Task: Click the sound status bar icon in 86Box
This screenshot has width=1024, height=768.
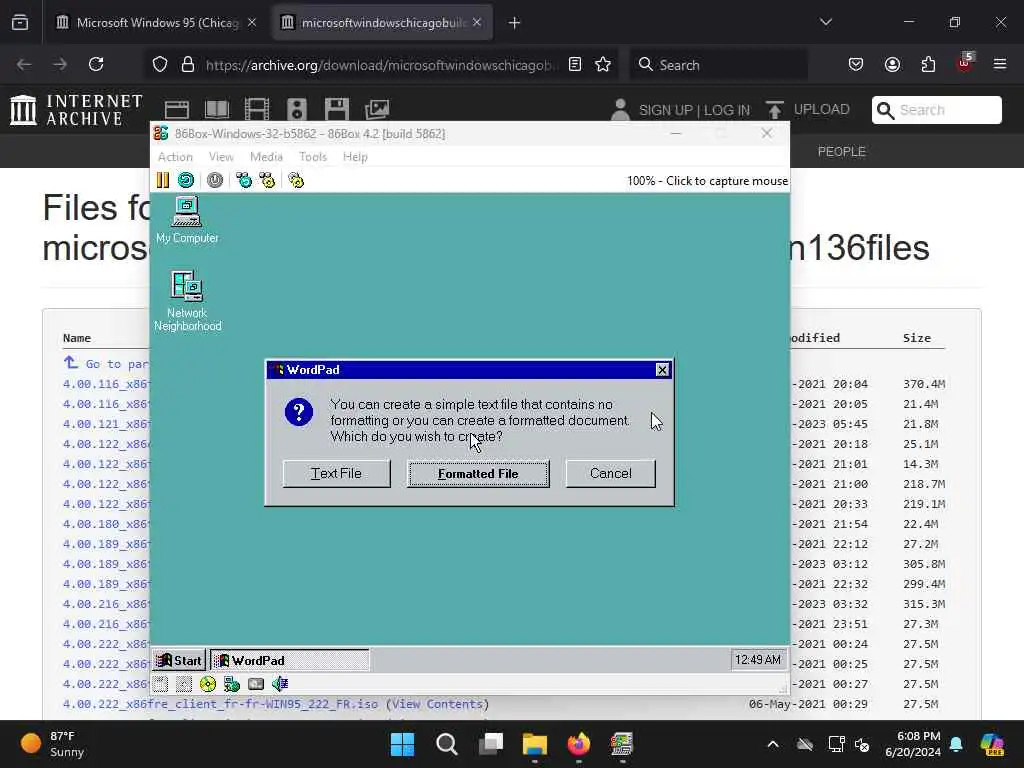Action: 280,684
